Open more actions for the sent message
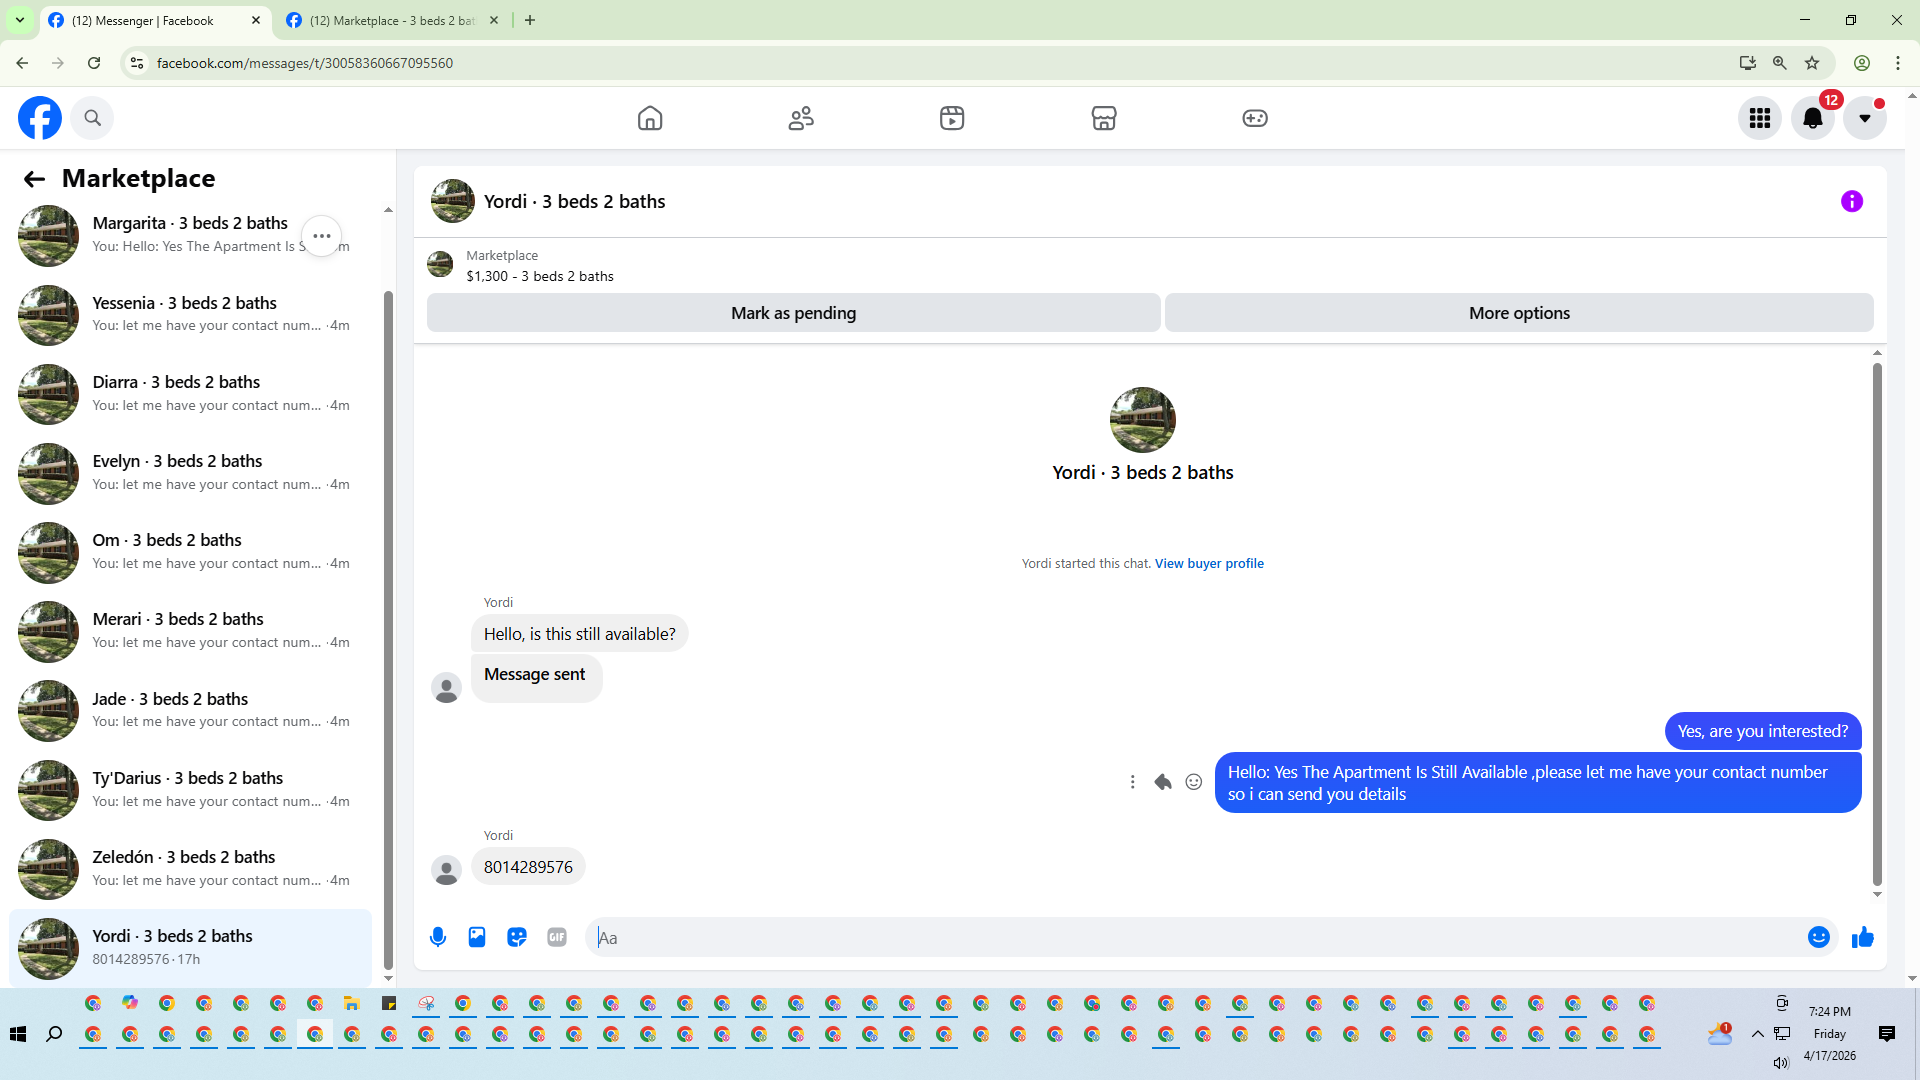The image size is (1920, 1080). point(1132,782)
